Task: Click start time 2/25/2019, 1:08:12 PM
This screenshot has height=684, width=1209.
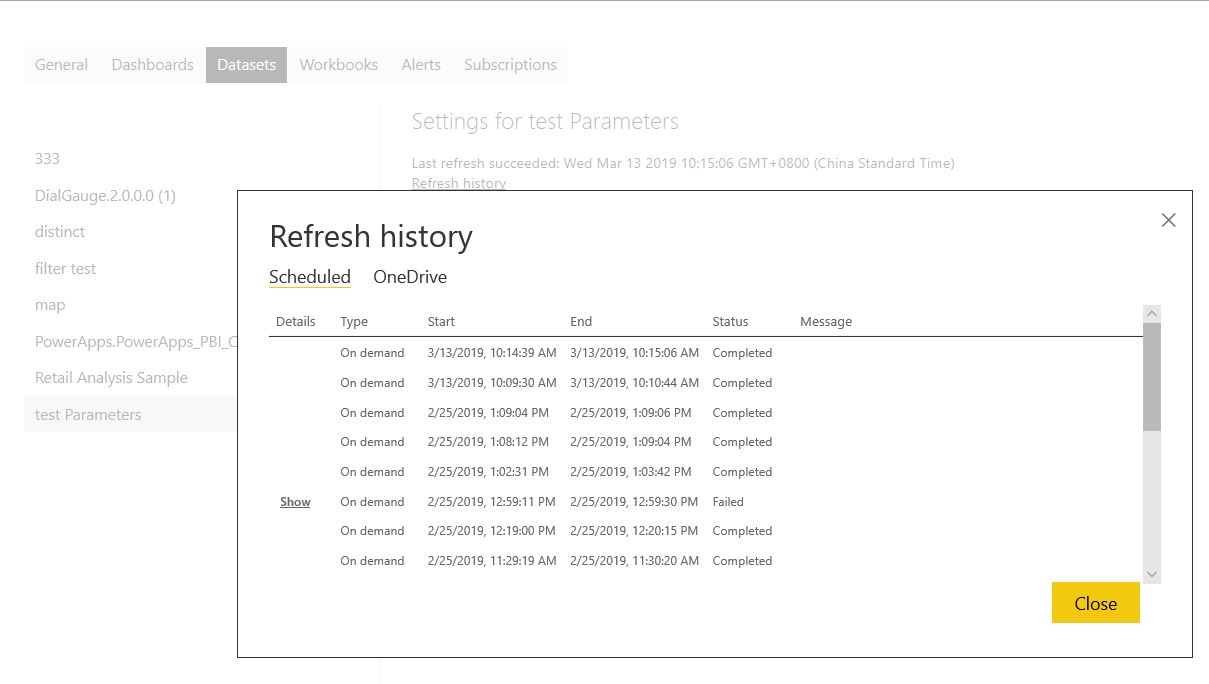Action: coord(488,442)
